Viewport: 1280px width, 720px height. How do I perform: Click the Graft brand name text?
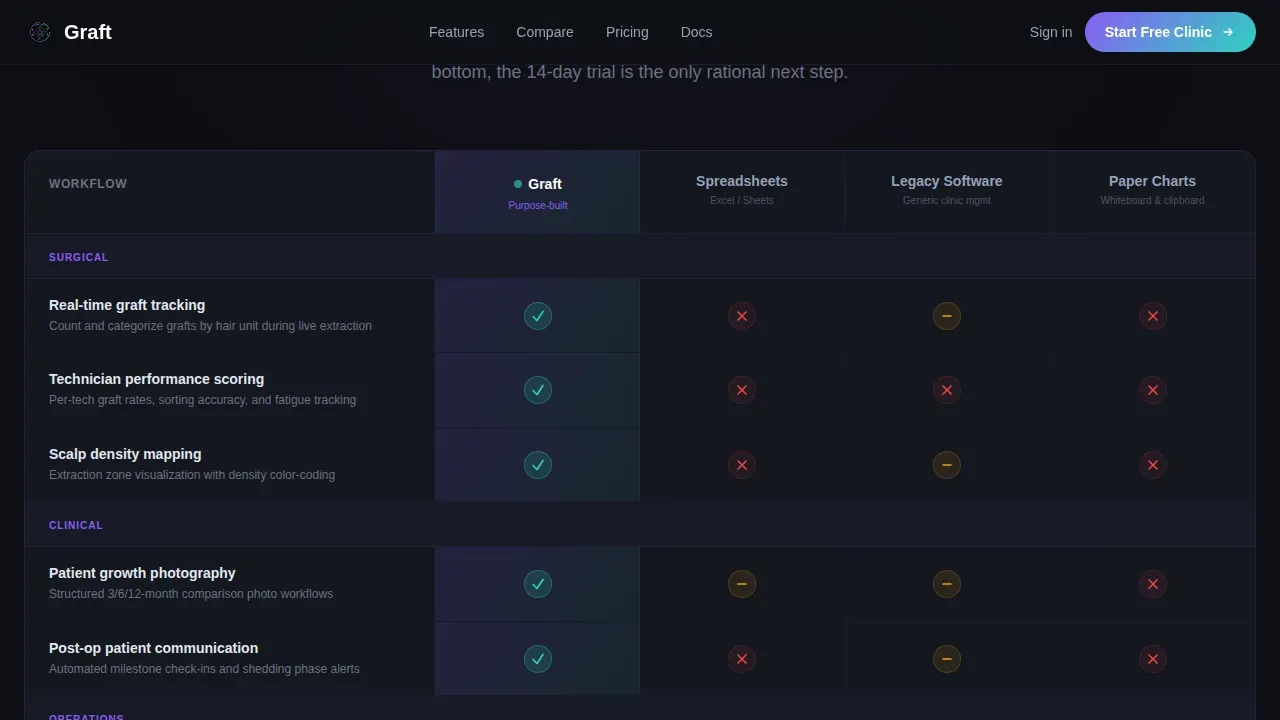[88, 32]
